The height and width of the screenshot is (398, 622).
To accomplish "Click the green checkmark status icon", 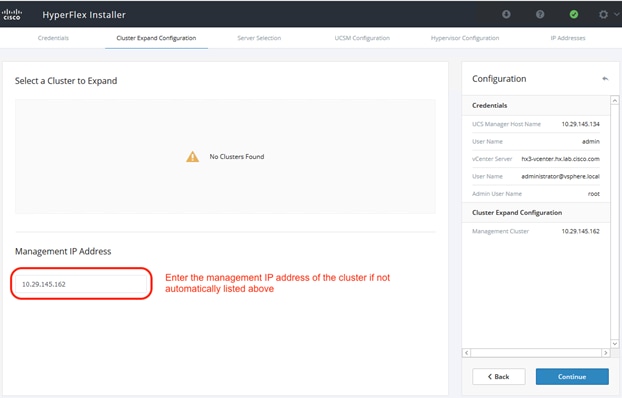I will [574, 15].
